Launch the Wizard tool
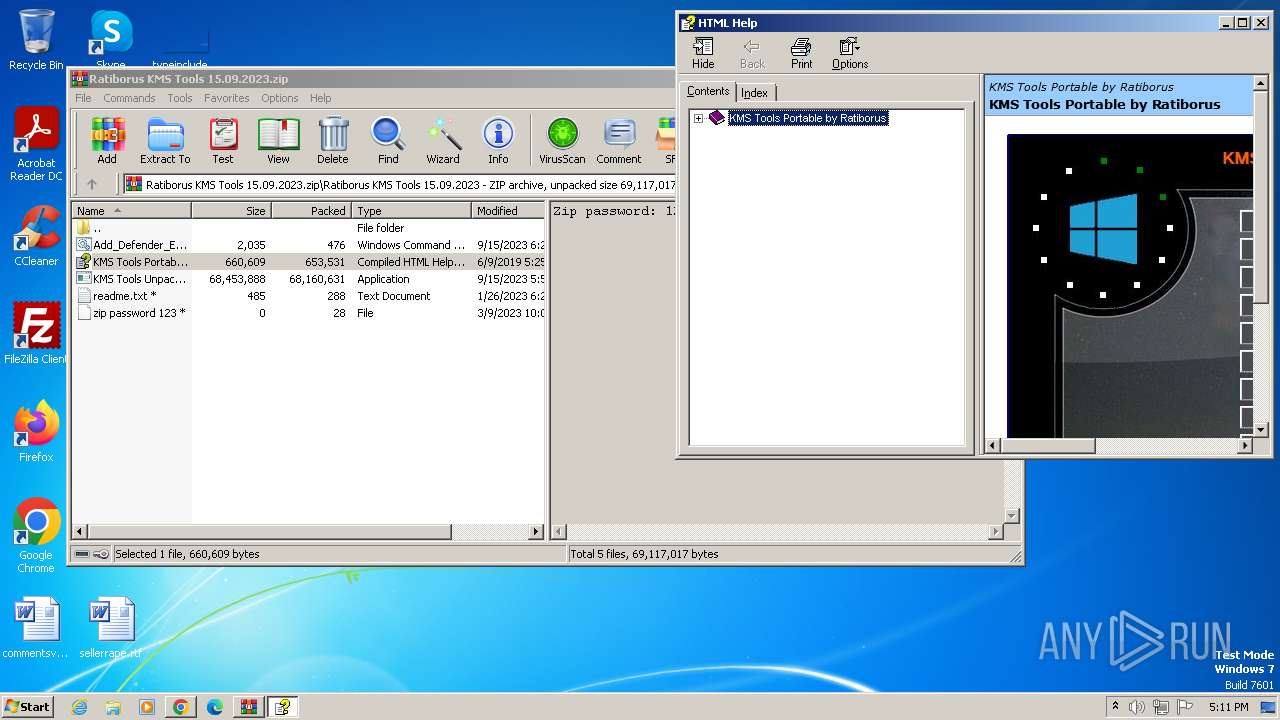The image size is (1280, 720). click(x=443, y=140)
